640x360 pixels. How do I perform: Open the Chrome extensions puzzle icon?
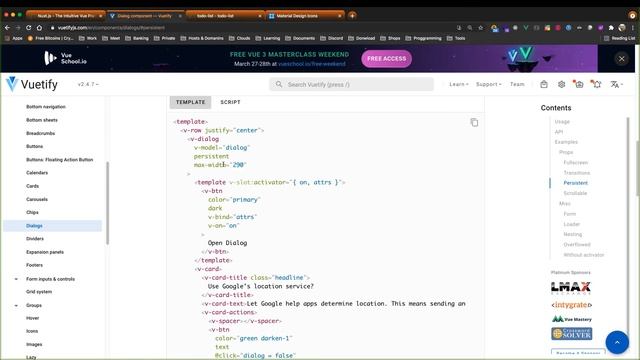point(611,28)
